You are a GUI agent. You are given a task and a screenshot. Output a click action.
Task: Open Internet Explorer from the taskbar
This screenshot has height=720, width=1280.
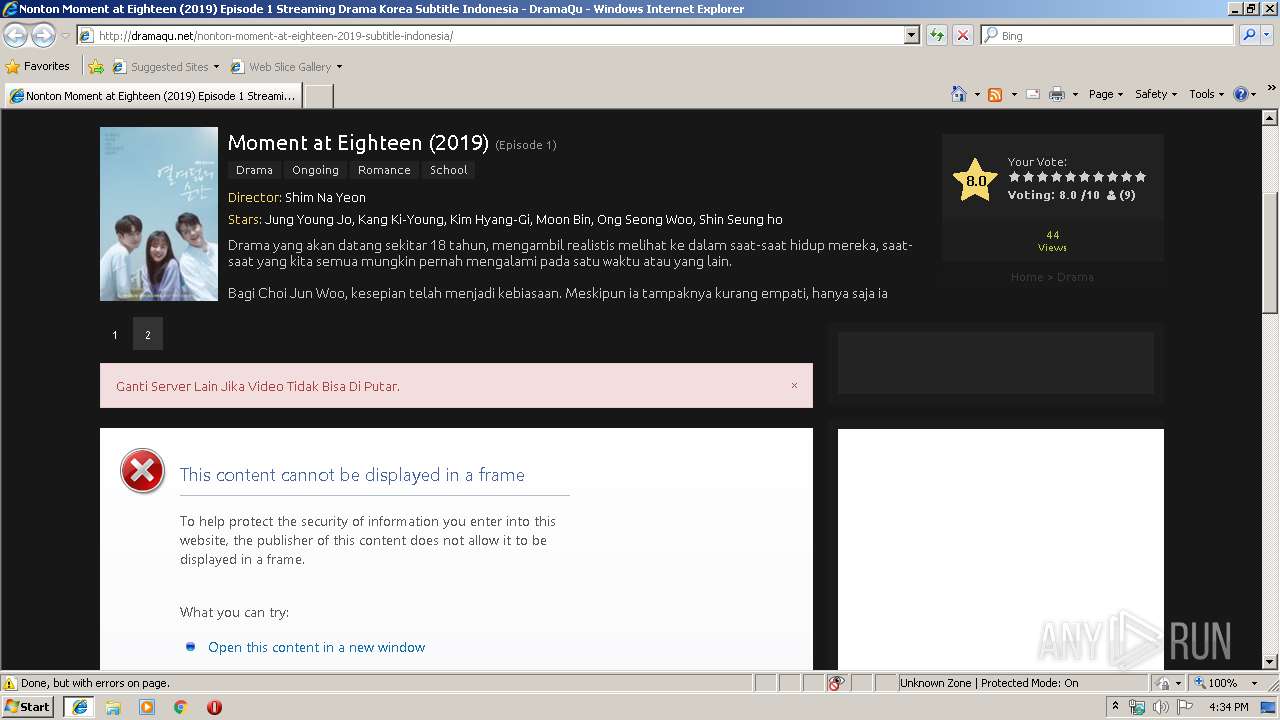79,707
